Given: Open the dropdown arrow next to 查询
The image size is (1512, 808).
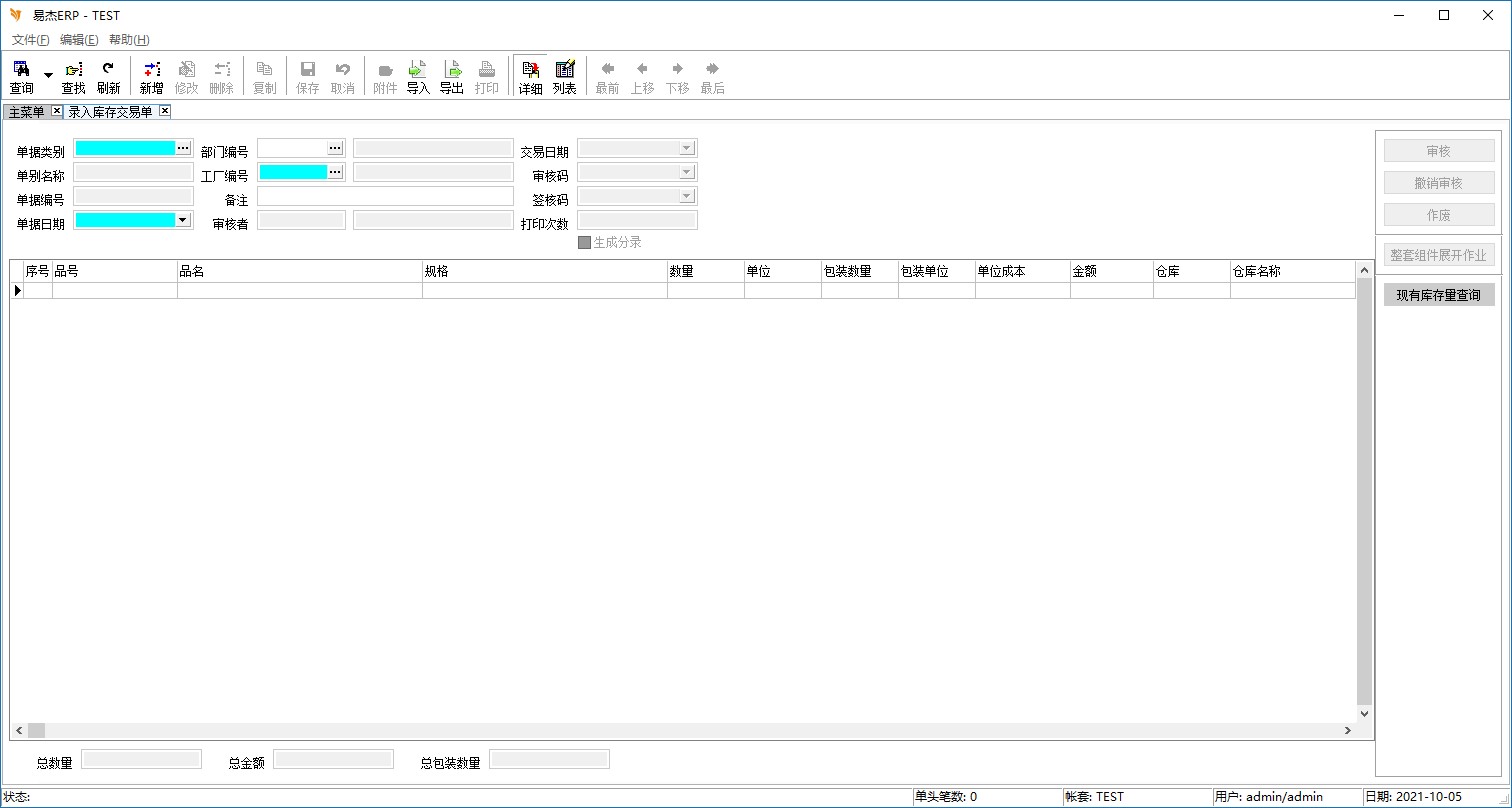Looking at the screenshot, I should [48, 75].
